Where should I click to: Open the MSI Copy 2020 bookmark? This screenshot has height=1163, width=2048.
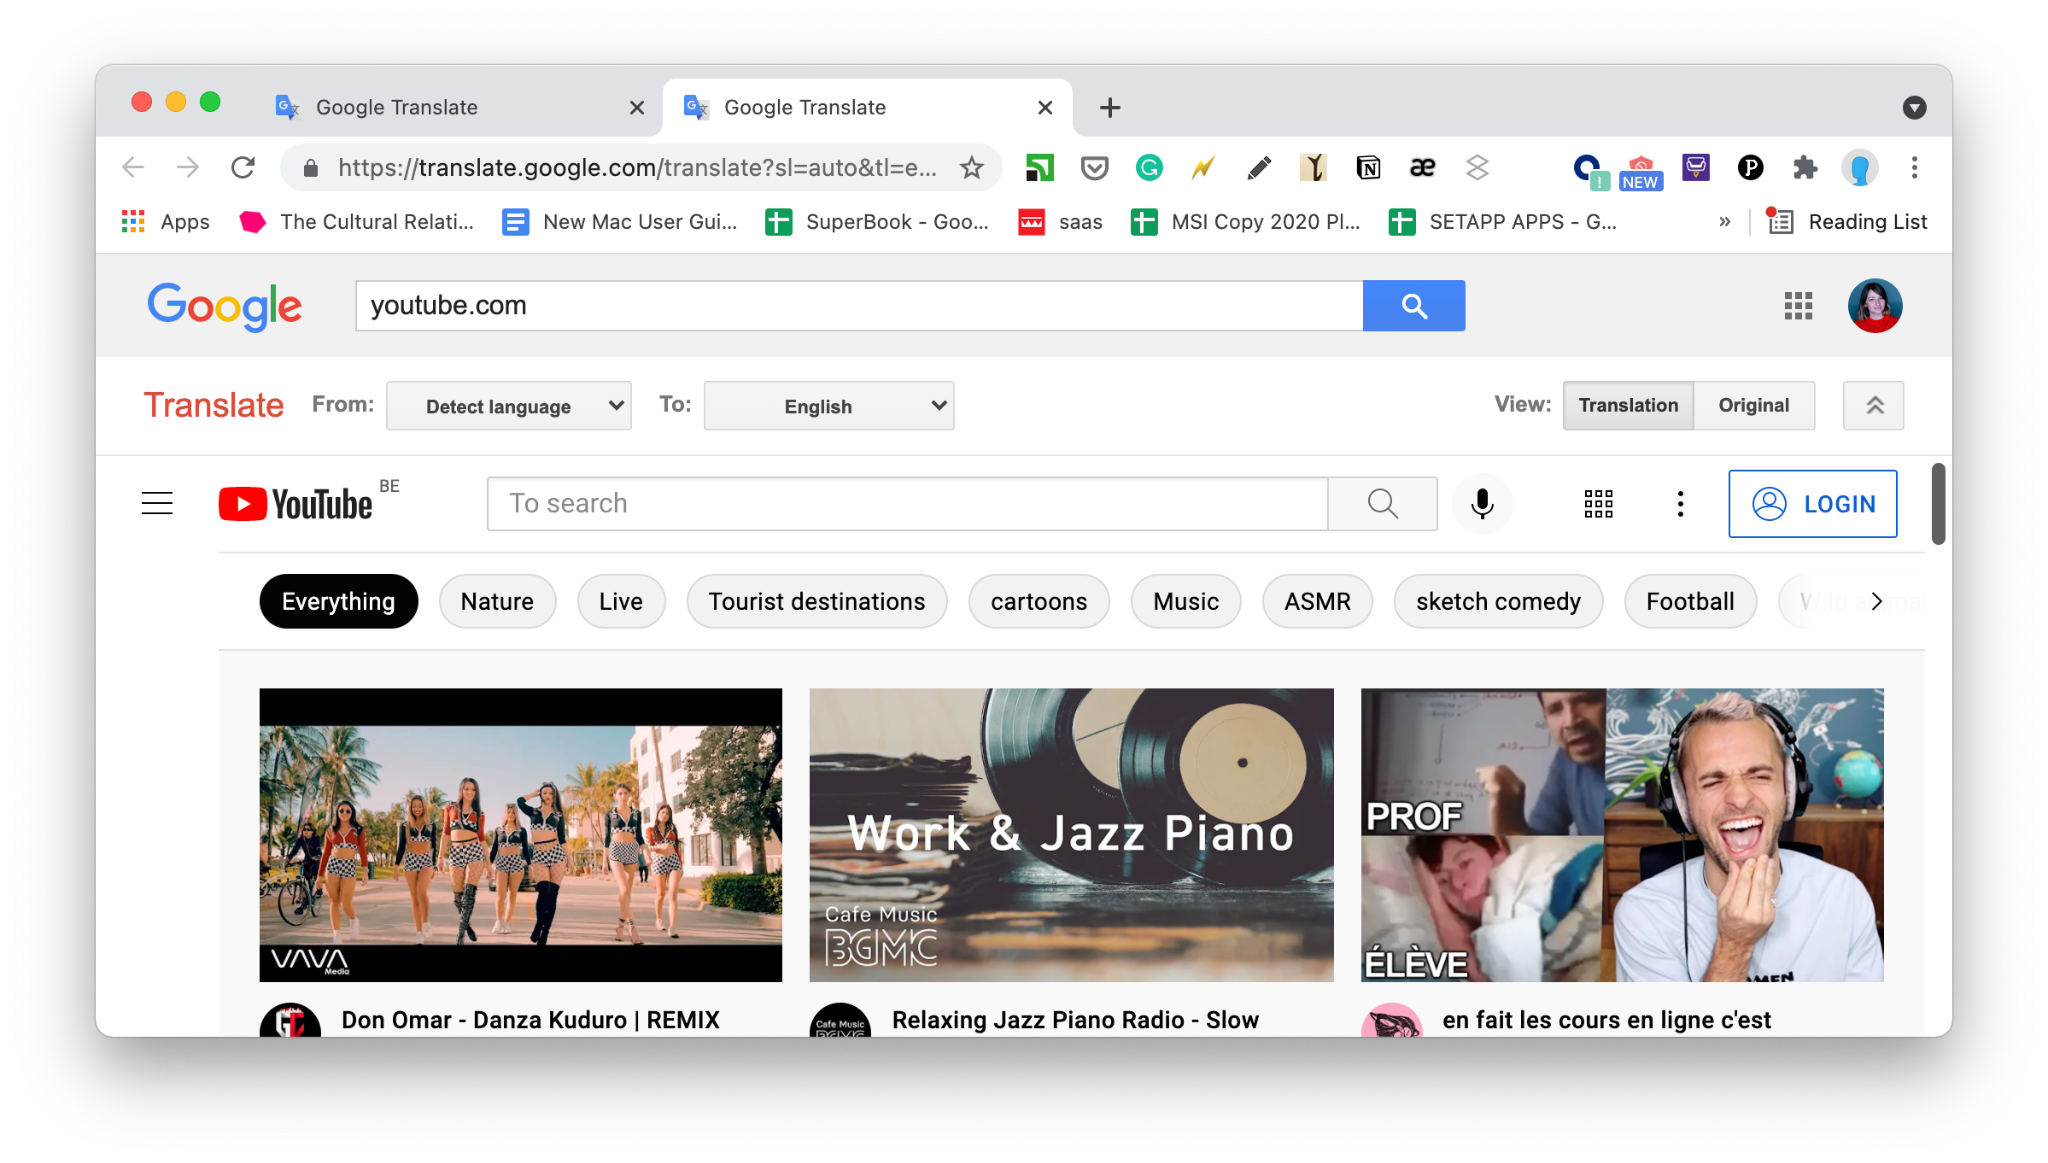[x=1246, y=222]
